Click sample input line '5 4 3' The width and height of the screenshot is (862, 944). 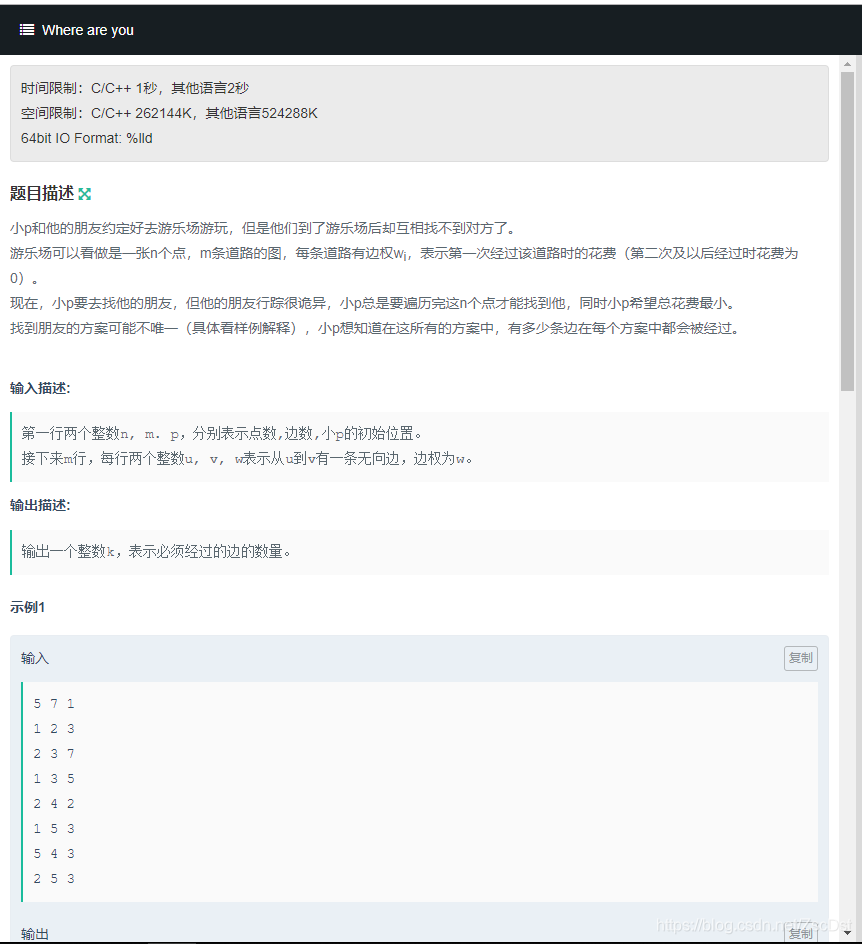[x=54, y=854]
